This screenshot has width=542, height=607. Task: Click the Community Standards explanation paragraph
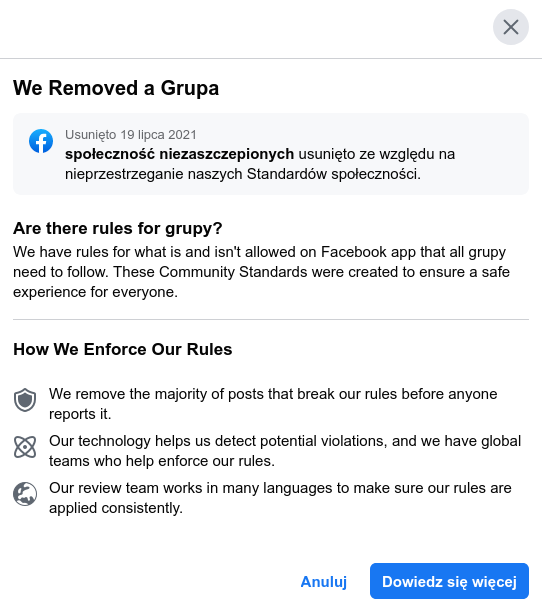tap(261, 272)
